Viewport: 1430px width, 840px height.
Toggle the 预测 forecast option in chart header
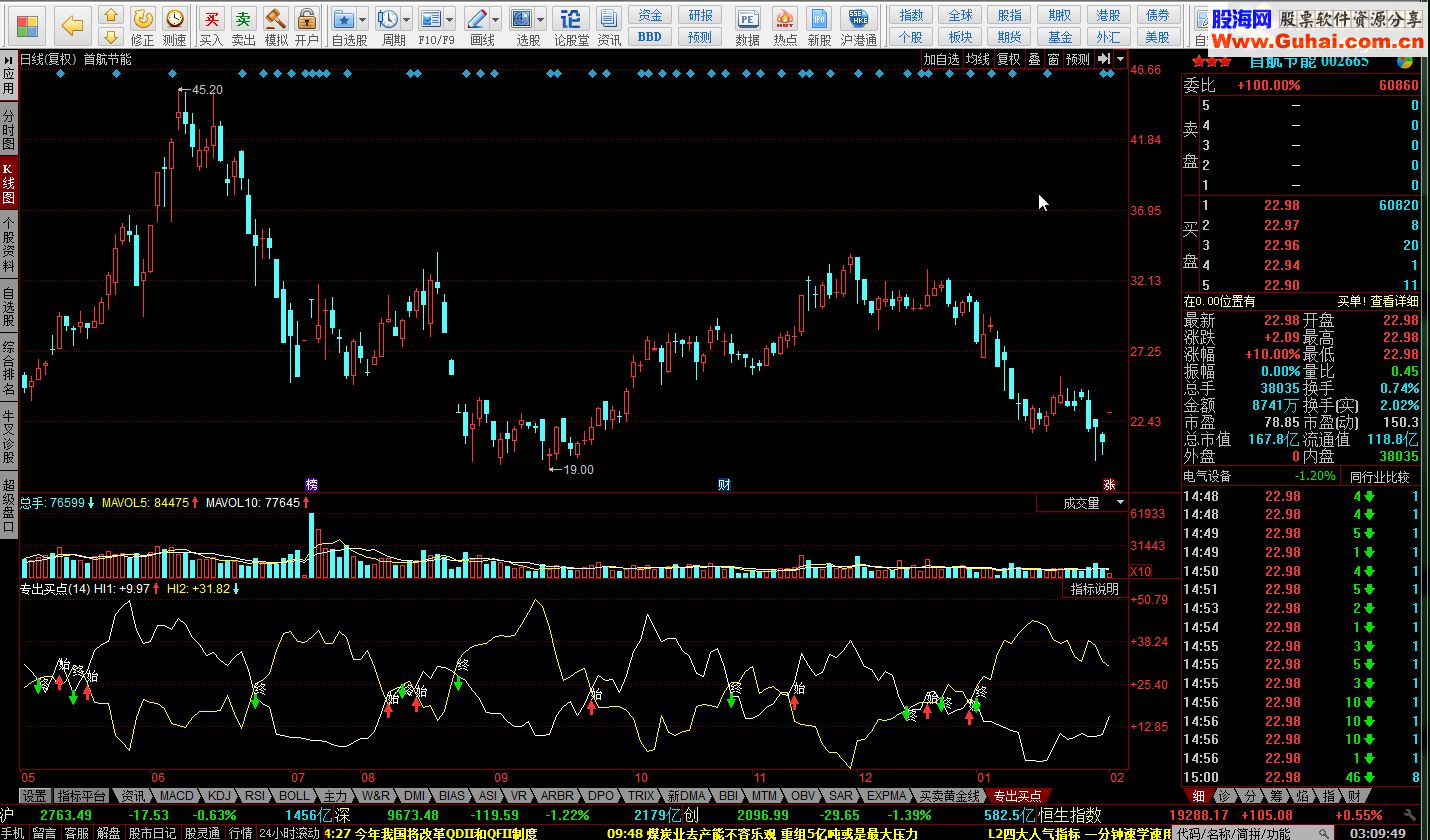click(x=1078, y=59)
